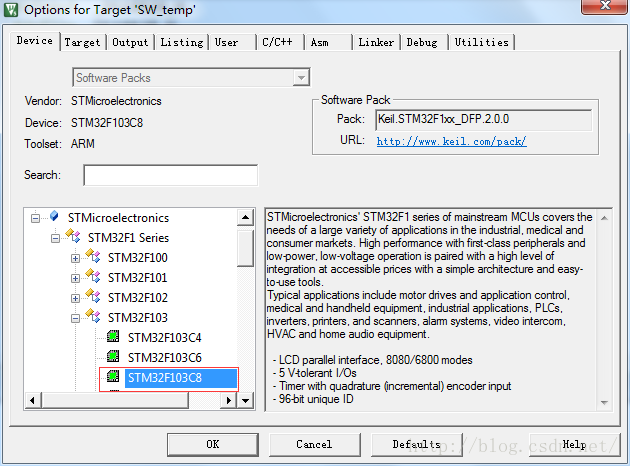The image size is (630, 466).
Task: Click device tree scroll down arrow
Action: 245,401
